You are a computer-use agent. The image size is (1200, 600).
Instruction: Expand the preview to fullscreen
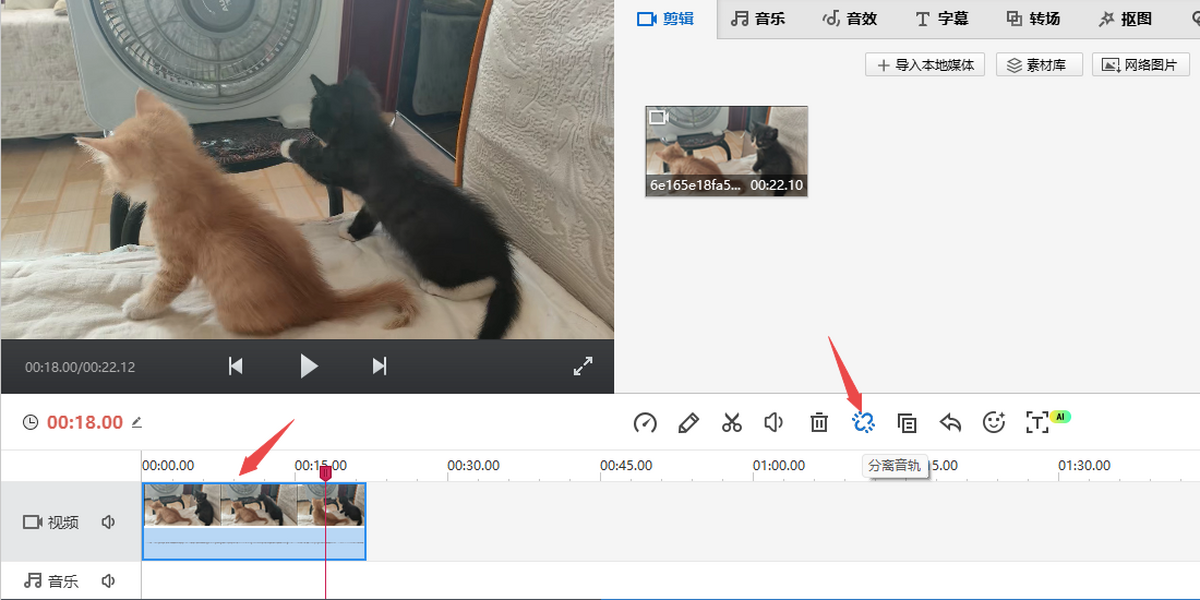pos(583,366)
